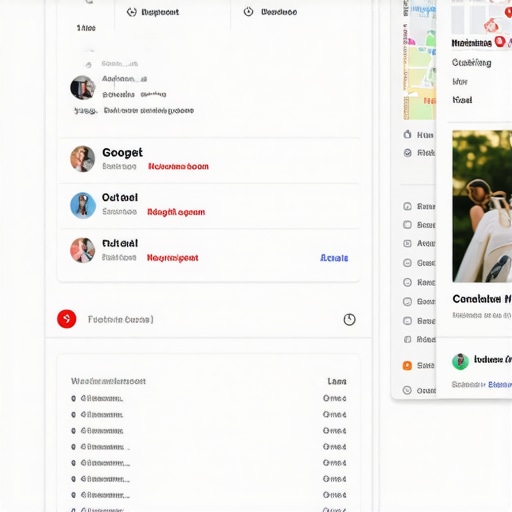Open the Googet contact avatar
512x512 pixels.
pos(83,159)
